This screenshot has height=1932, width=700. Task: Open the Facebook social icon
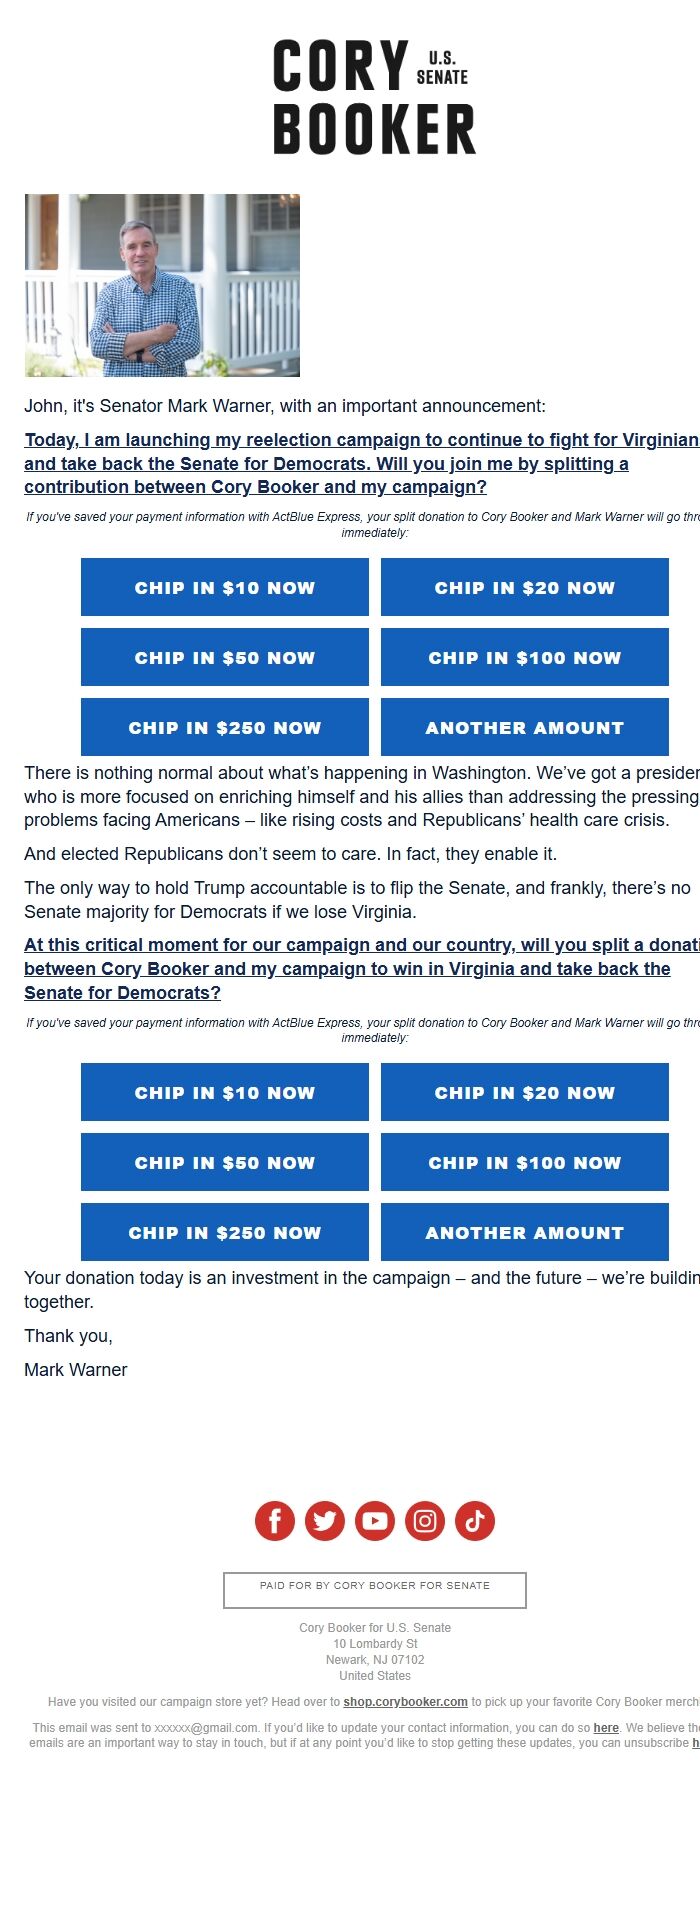[275, 1521]
